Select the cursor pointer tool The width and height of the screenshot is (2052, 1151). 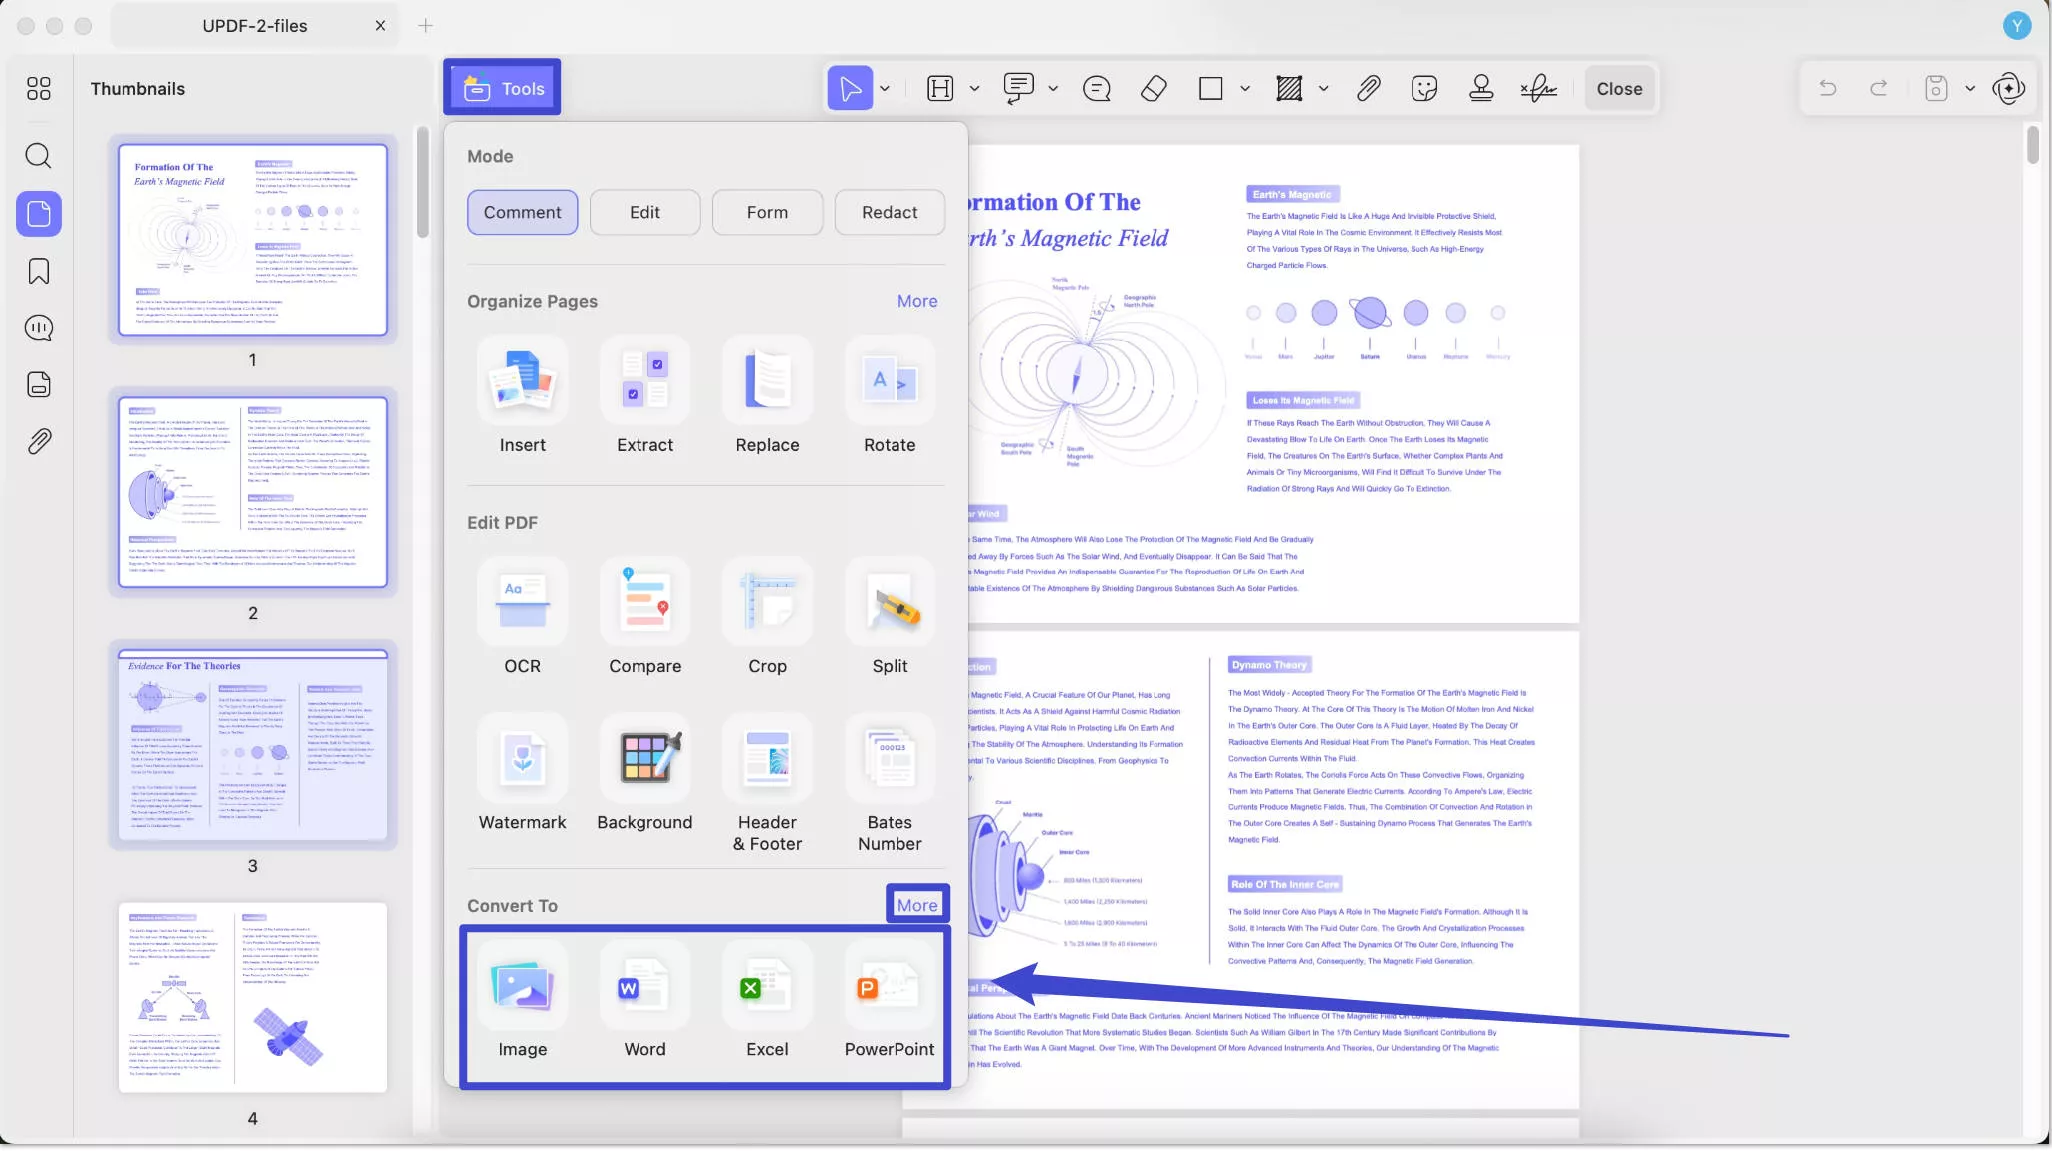pyautogui.click(x=850, y=88)
